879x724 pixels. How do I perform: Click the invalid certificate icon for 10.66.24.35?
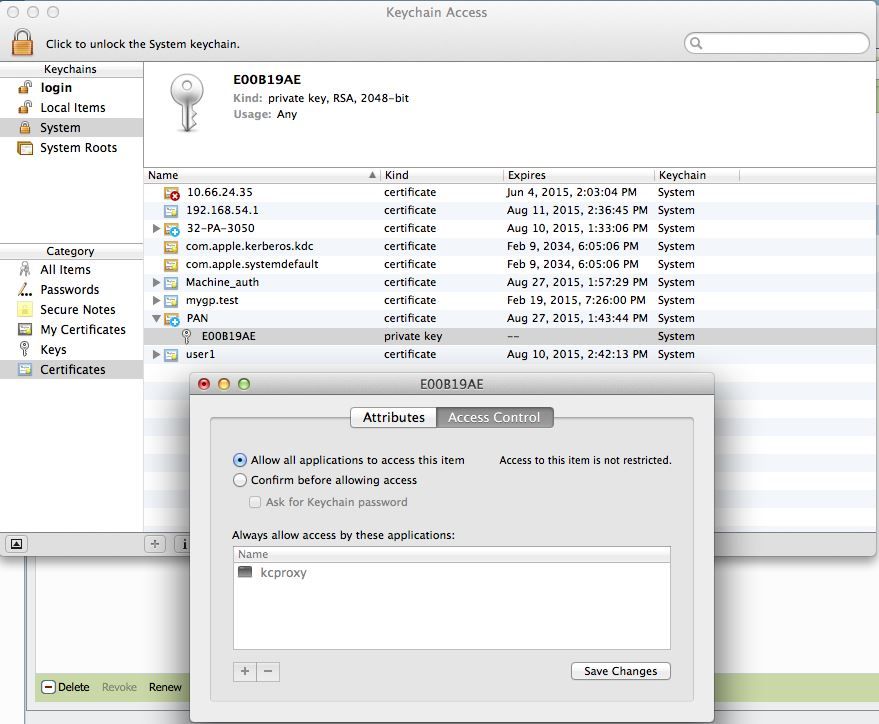(172, 193)
